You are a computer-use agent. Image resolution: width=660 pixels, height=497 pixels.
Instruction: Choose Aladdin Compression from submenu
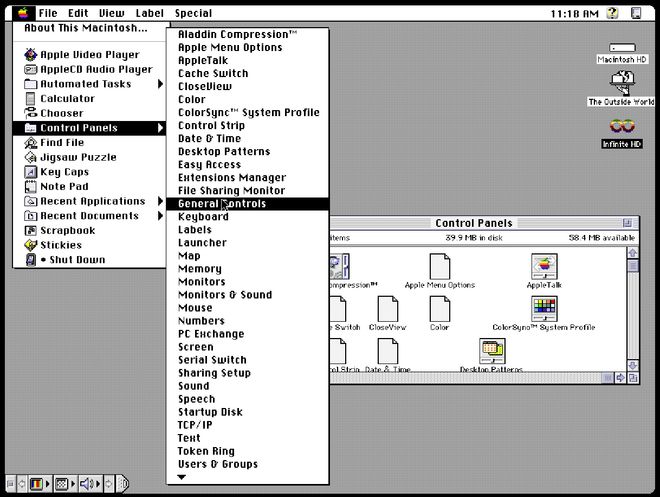coord(248,34)
